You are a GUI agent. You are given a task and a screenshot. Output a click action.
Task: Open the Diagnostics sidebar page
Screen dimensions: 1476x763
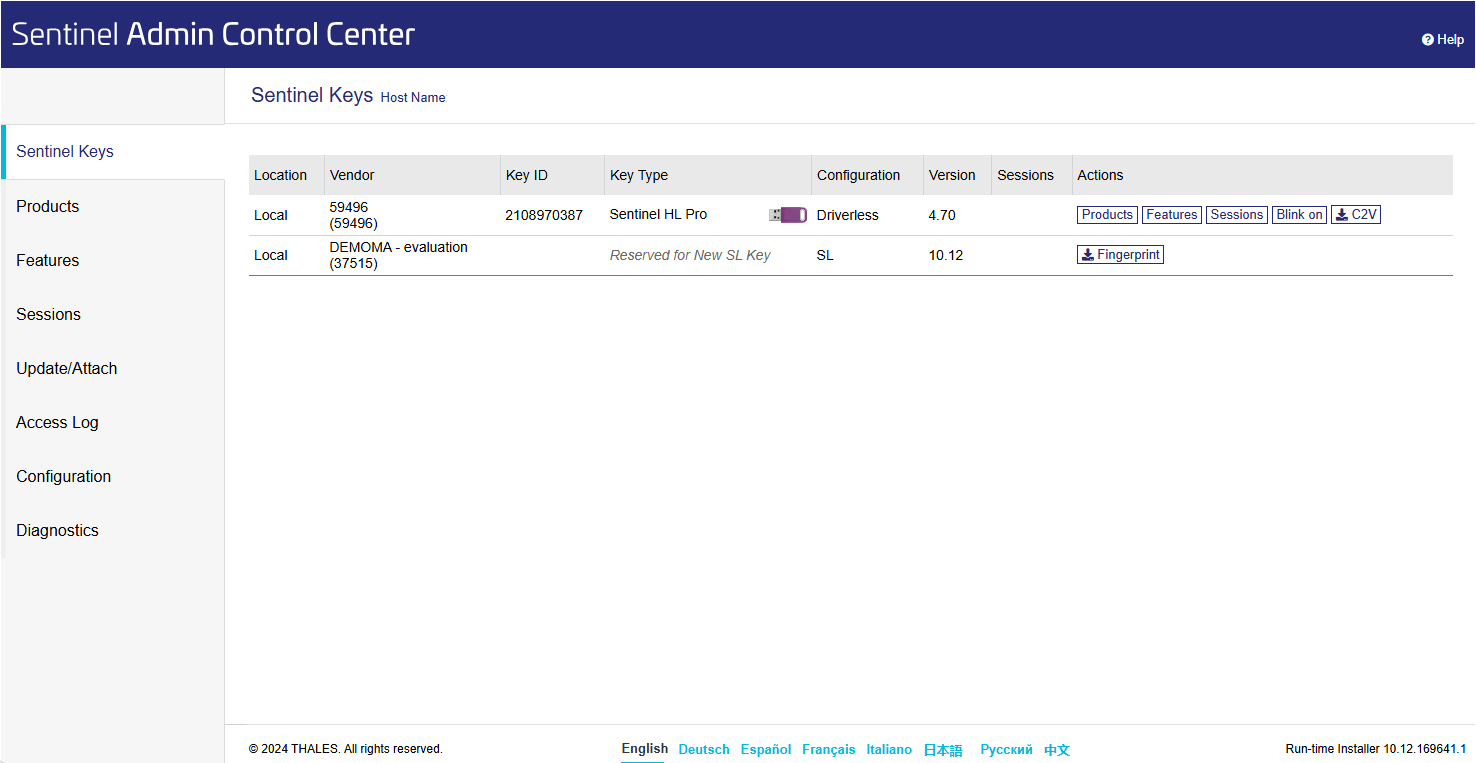[113, 530]
